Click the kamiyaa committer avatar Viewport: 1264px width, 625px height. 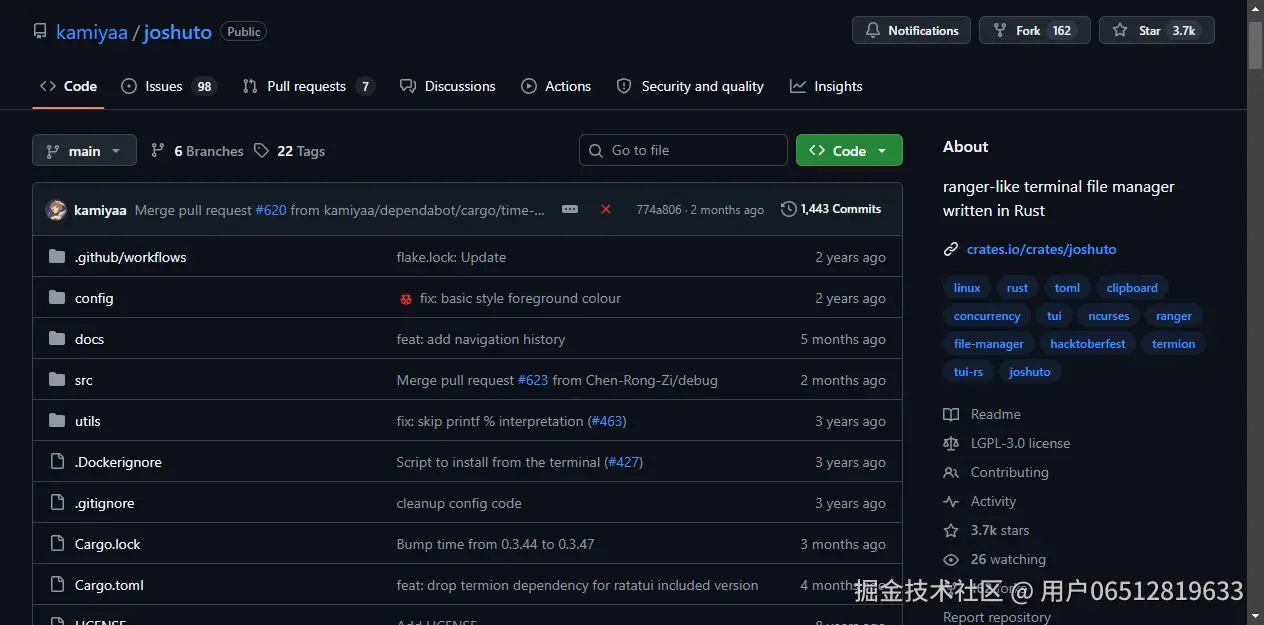(57, 210)
